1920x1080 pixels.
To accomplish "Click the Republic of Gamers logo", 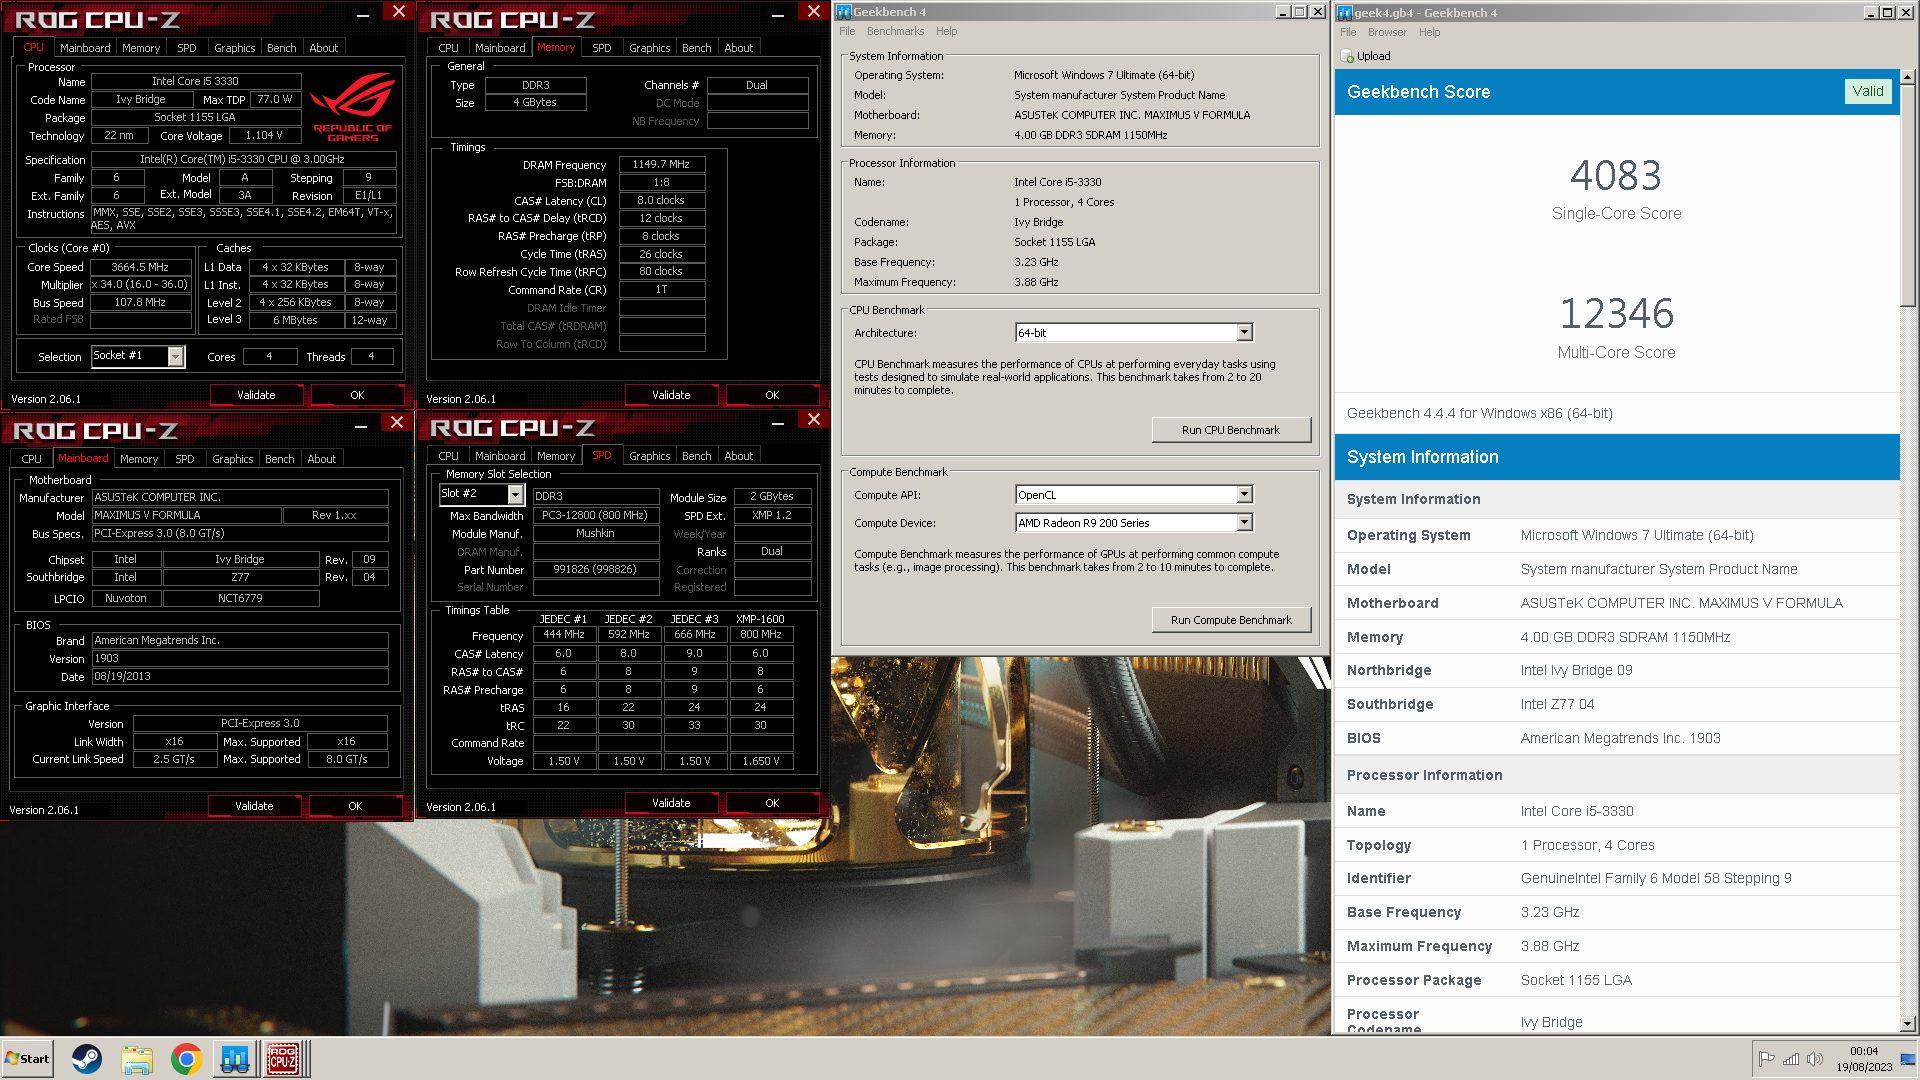I will [352, 107].
